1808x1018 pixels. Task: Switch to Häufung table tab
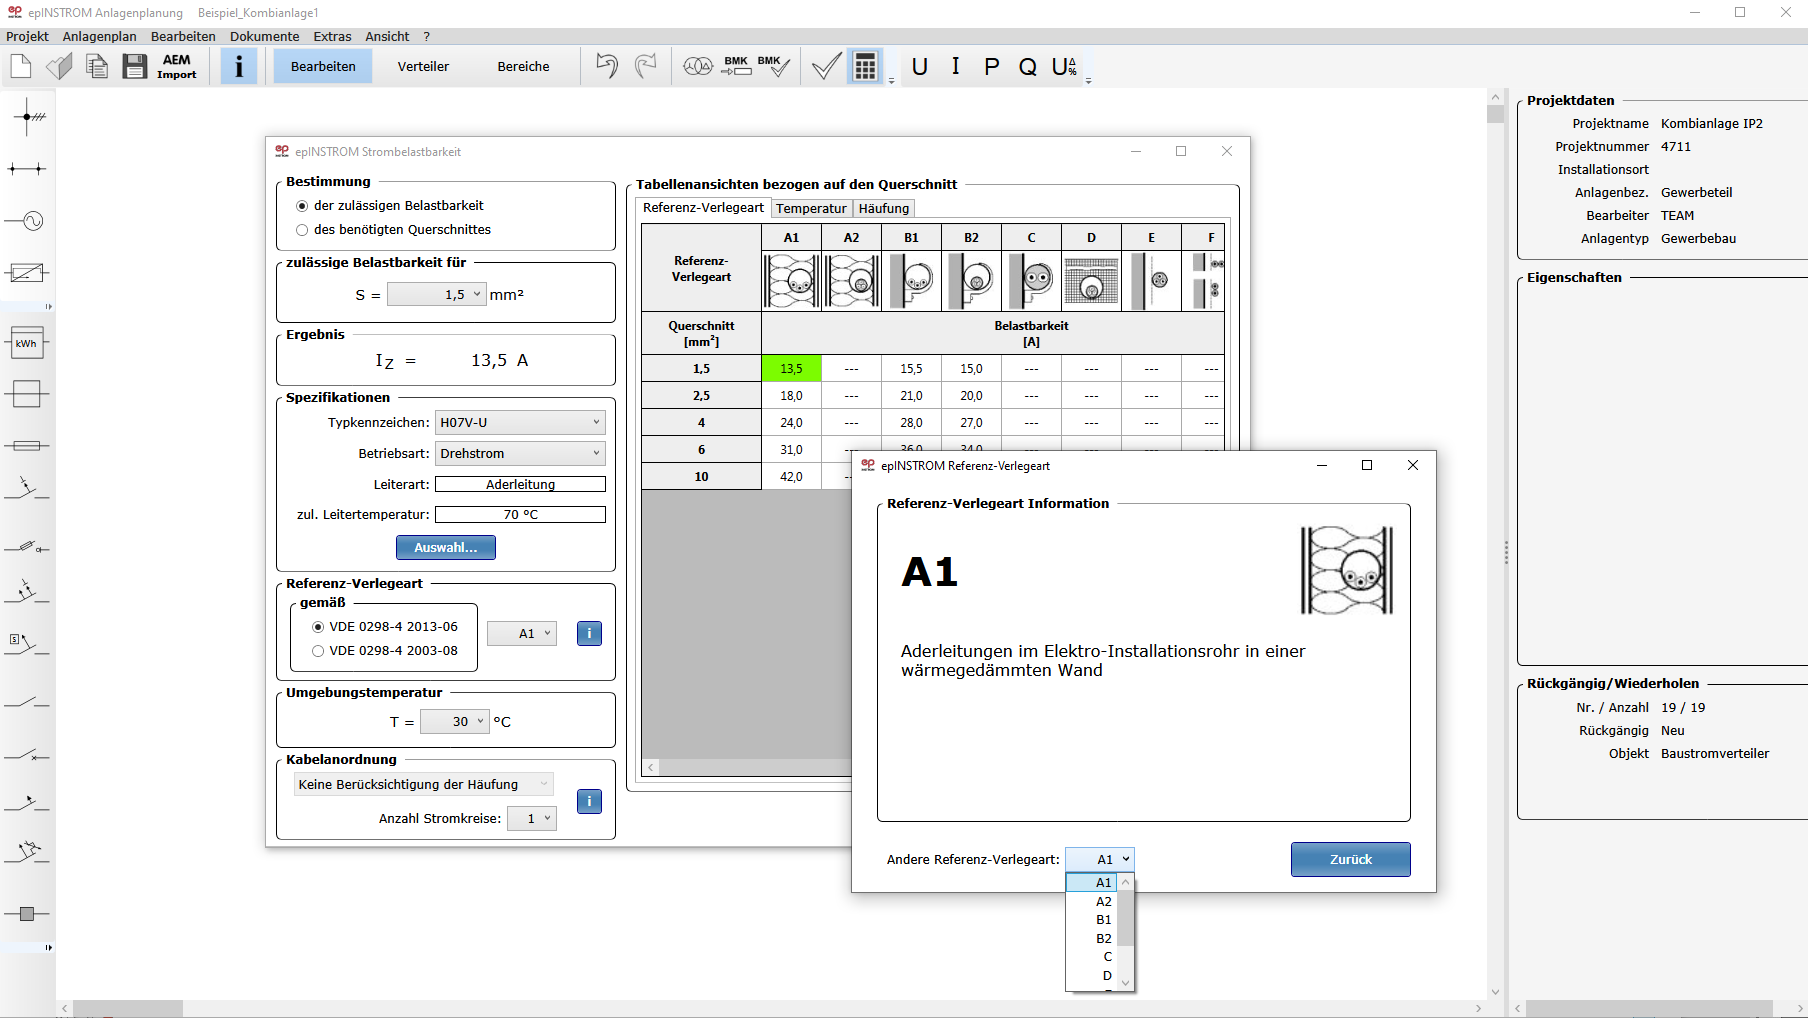[884, 209]
